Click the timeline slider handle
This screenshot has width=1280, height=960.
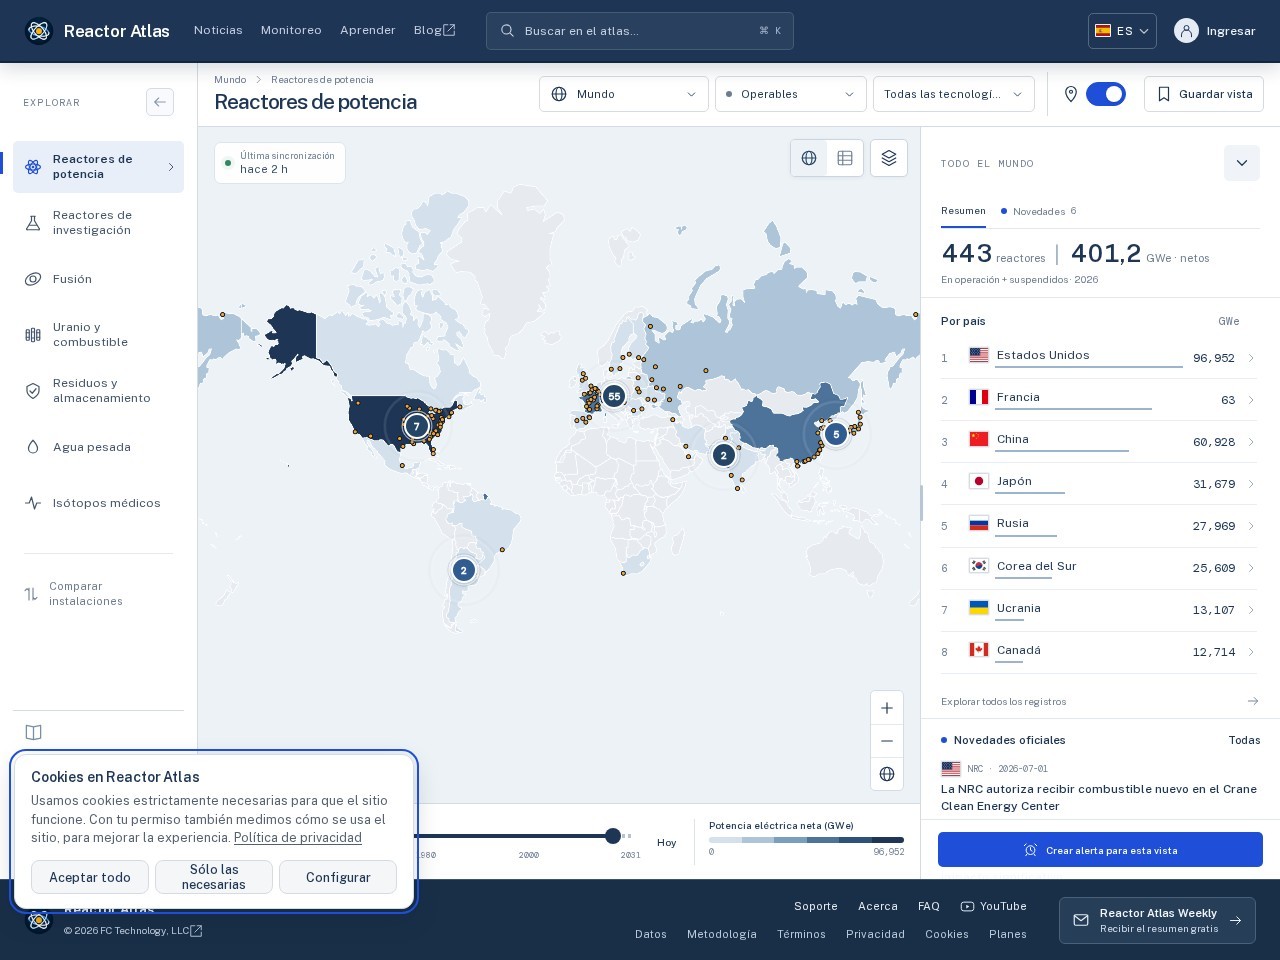tap(613, 836)
